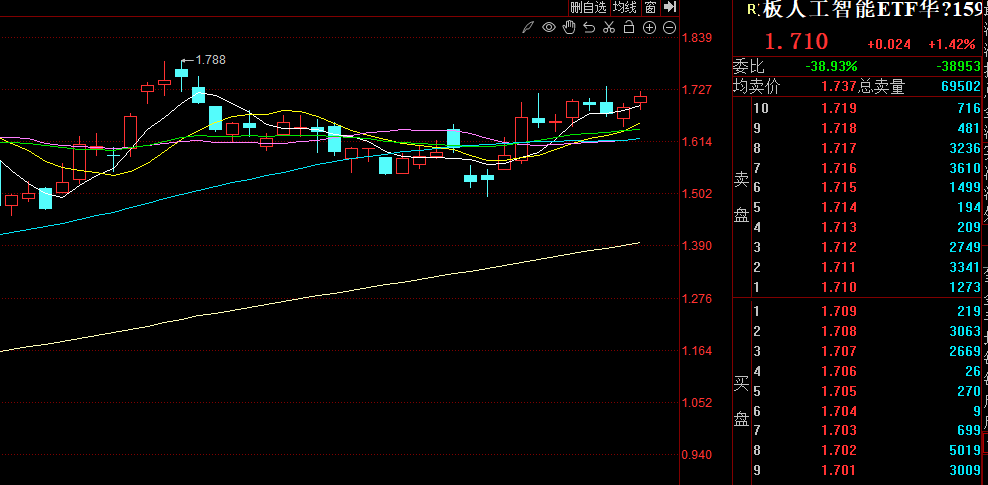Click the 删自选 button

click(589, 7)
